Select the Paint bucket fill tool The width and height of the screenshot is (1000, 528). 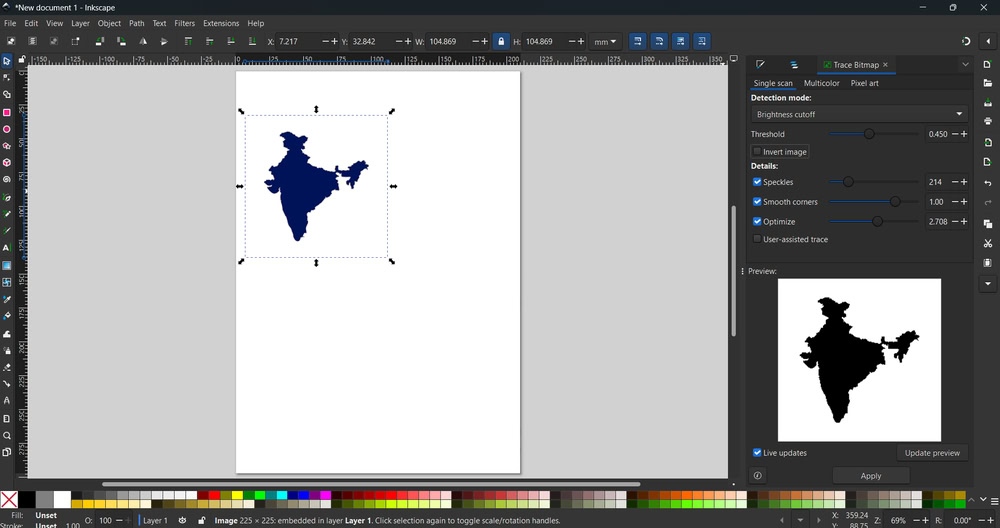6,316
